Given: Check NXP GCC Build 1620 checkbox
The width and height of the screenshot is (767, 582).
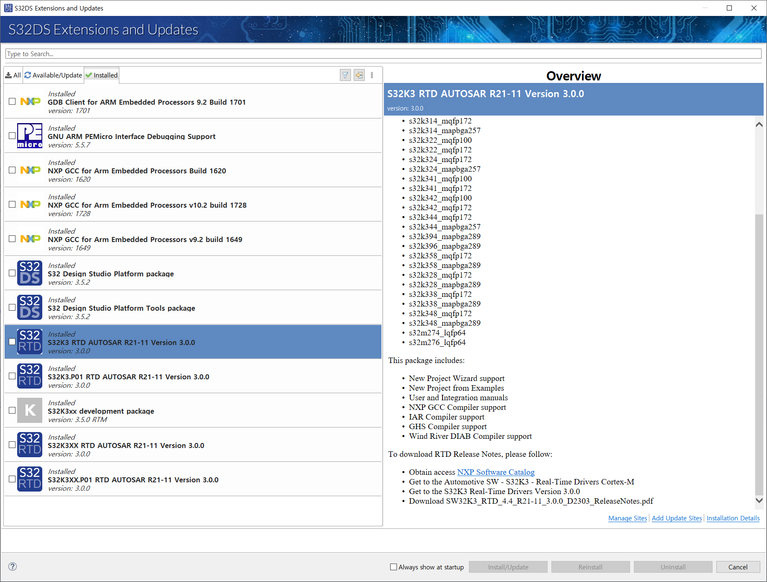Looking at the screenshot, I should (x=12, y=170).
